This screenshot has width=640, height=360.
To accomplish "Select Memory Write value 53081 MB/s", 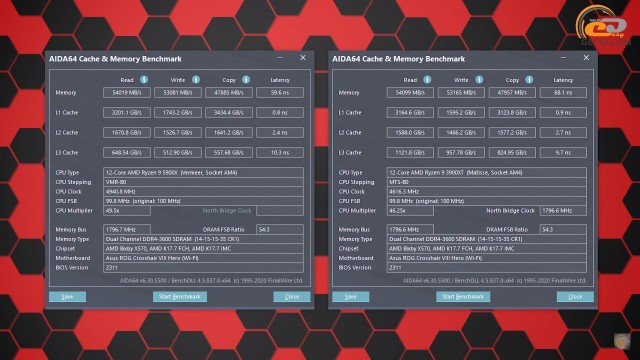I will point(178,93).
